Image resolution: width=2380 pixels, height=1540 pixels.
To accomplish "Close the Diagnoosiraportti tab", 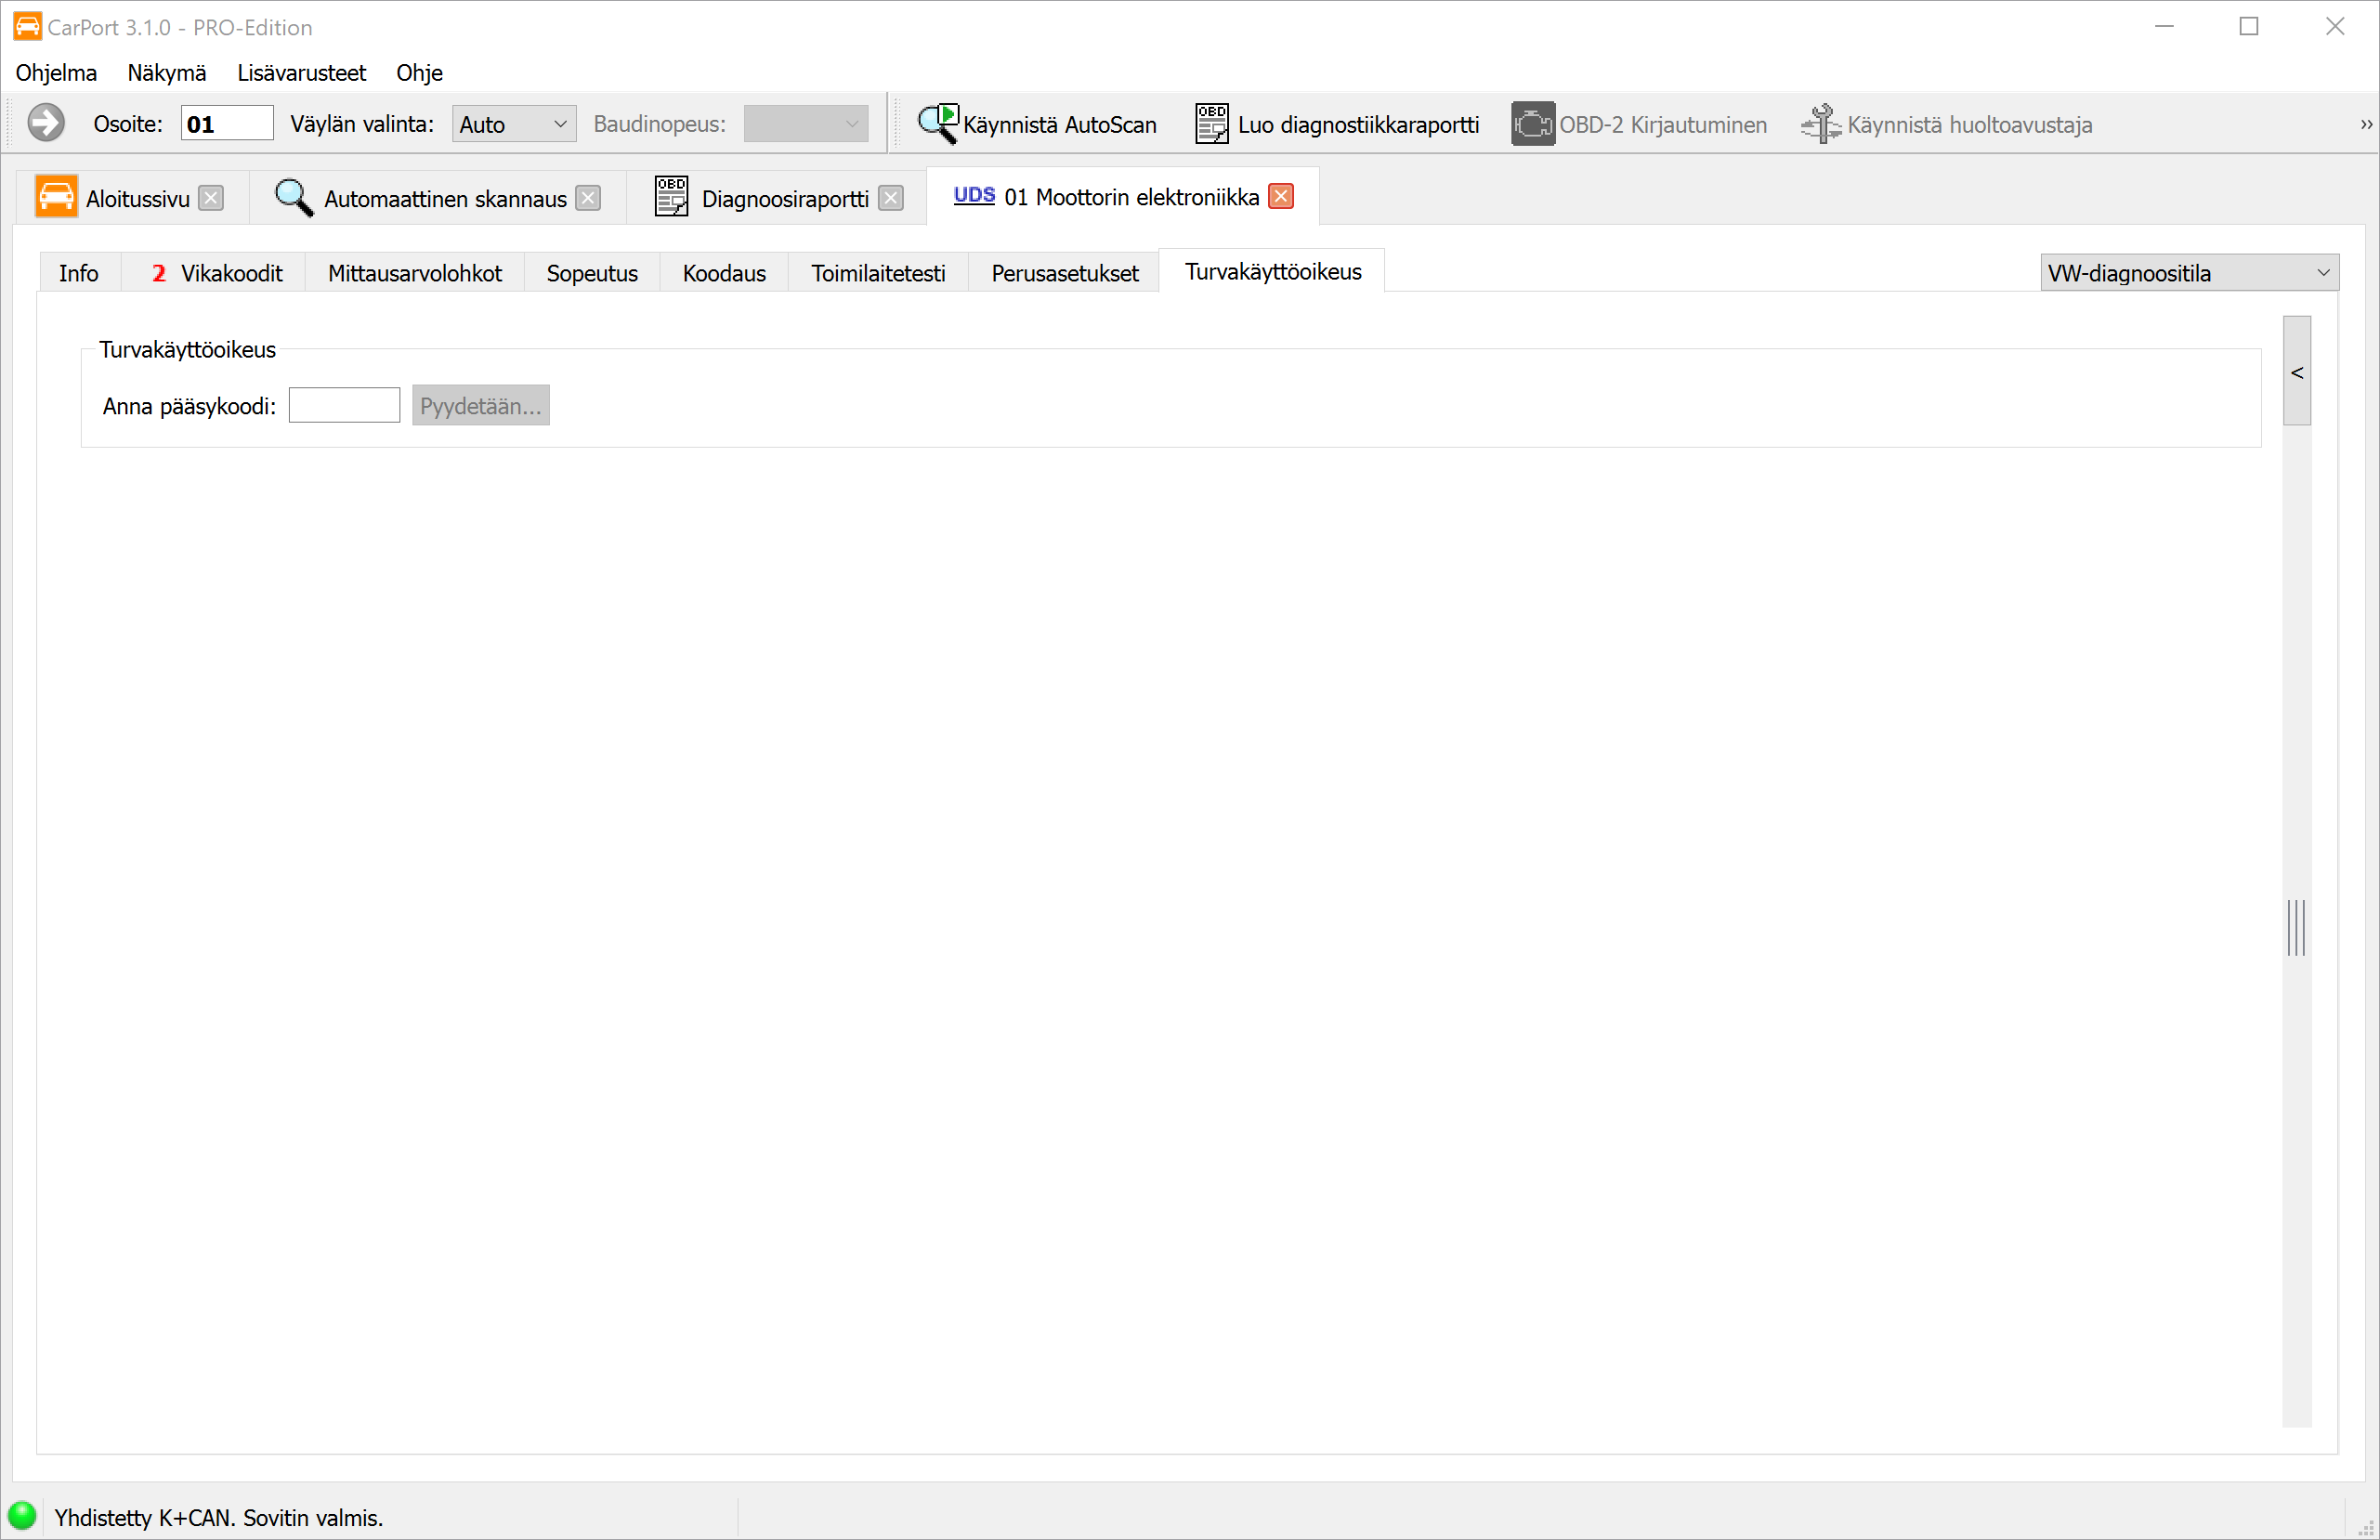I will (890, 198).
